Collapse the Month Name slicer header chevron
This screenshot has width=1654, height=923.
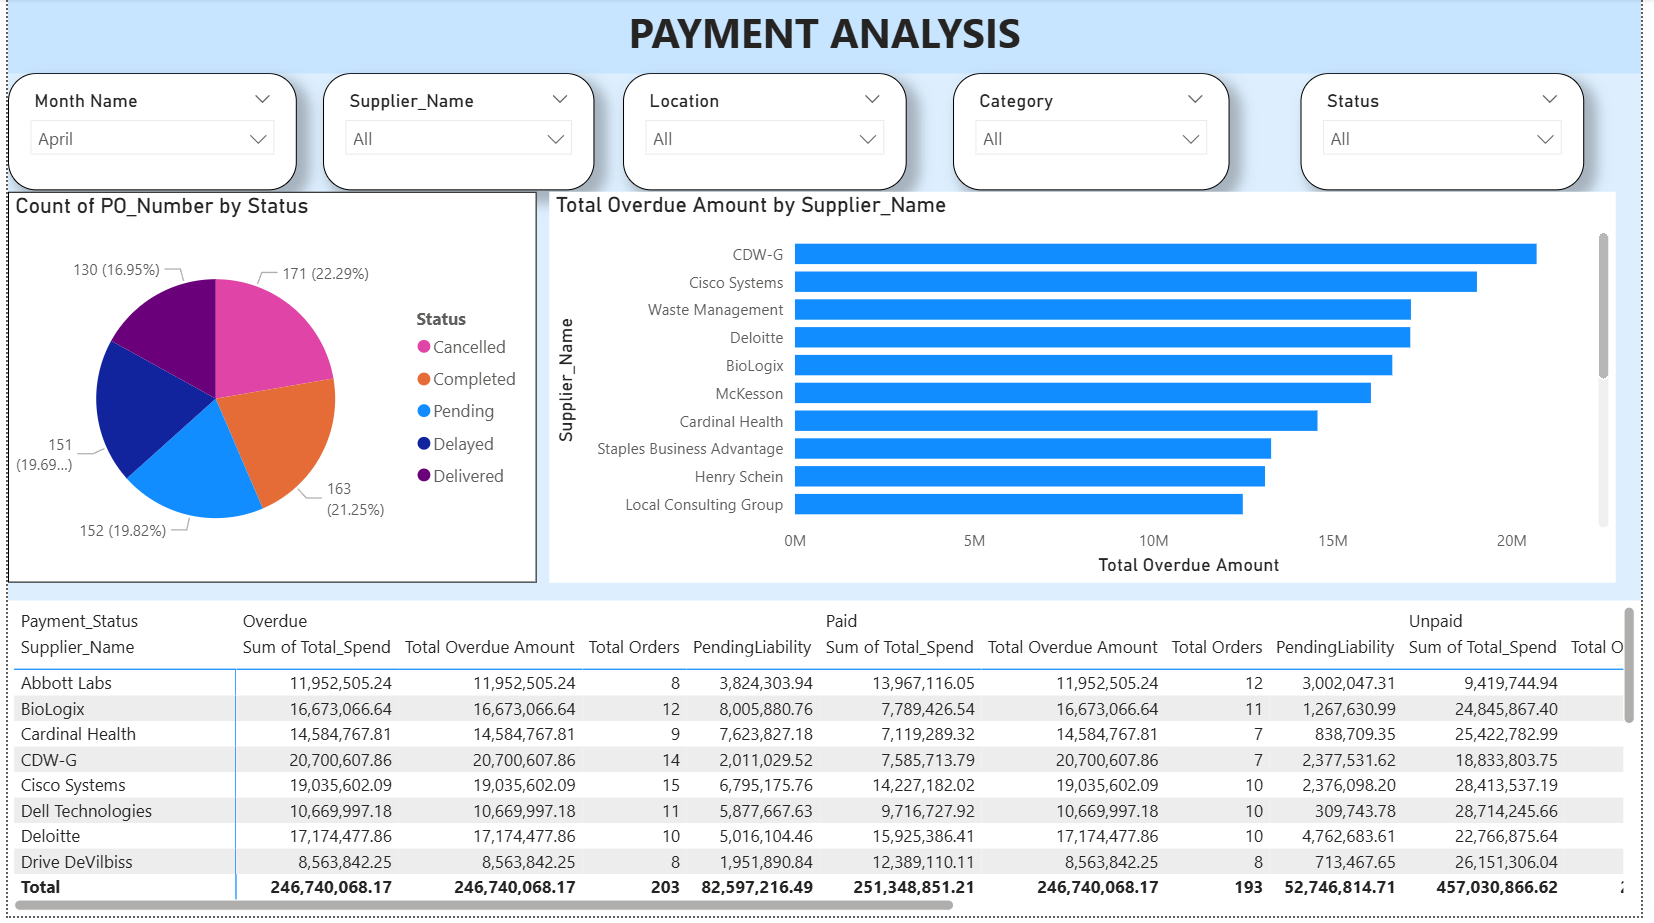pyautogui.click(x=262, y=99)
